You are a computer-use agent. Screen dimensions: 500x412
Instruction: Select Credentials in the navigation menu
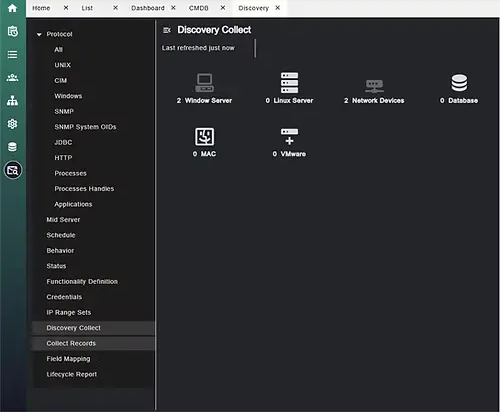[x=64, y=297]
